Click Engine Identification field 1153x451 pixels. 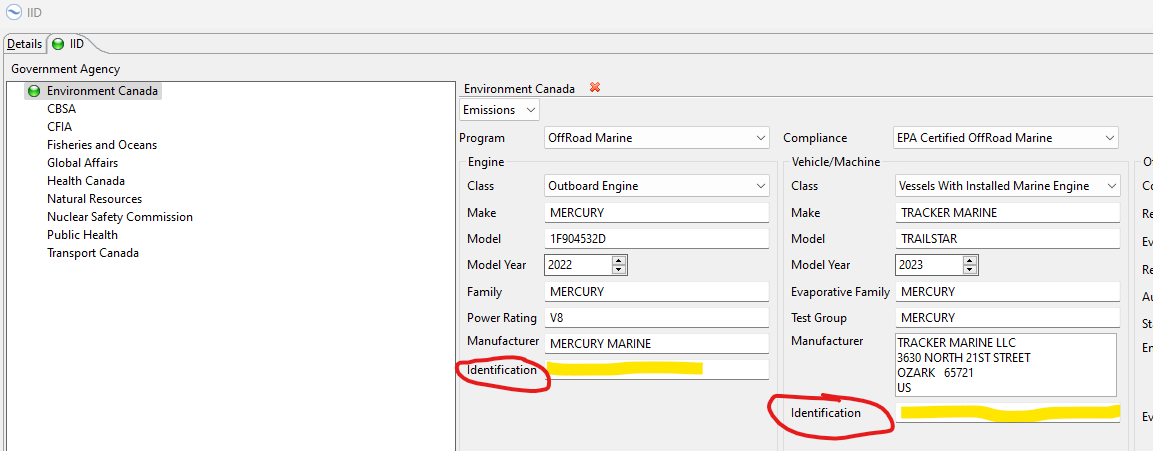tap(657, 369)
